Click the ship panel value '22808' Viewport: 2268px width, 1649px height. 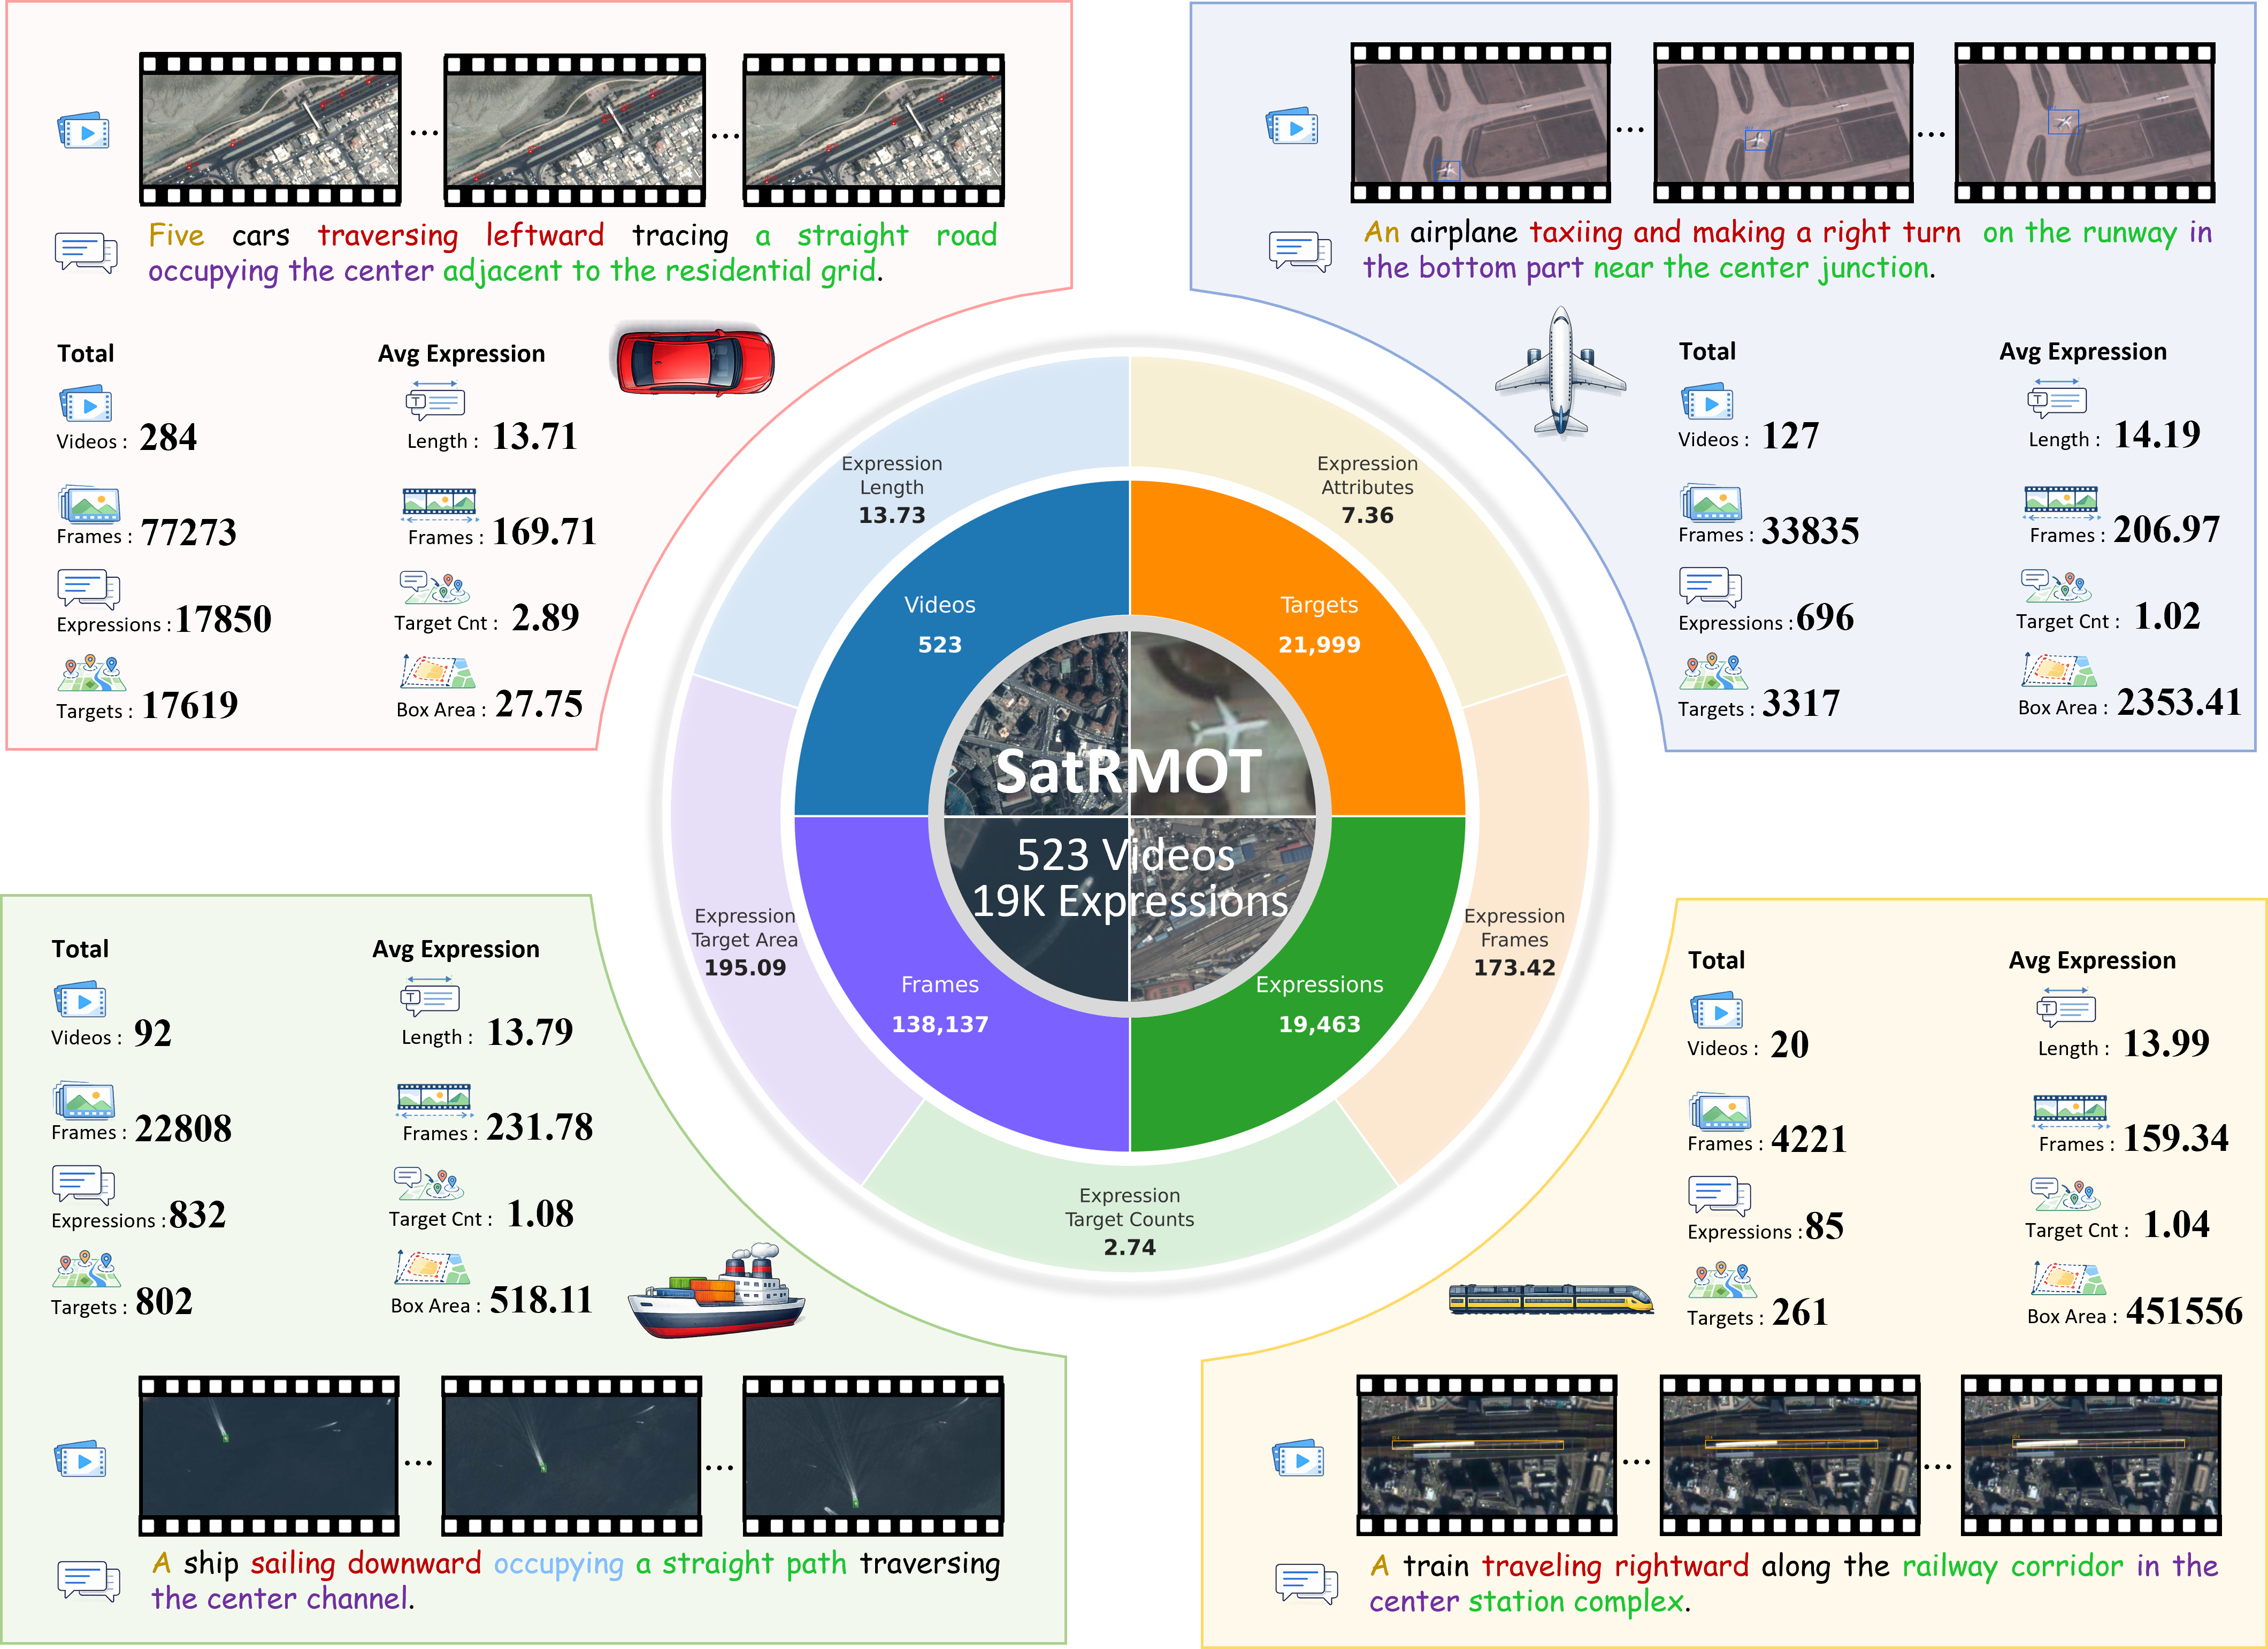pos(183,1128)
